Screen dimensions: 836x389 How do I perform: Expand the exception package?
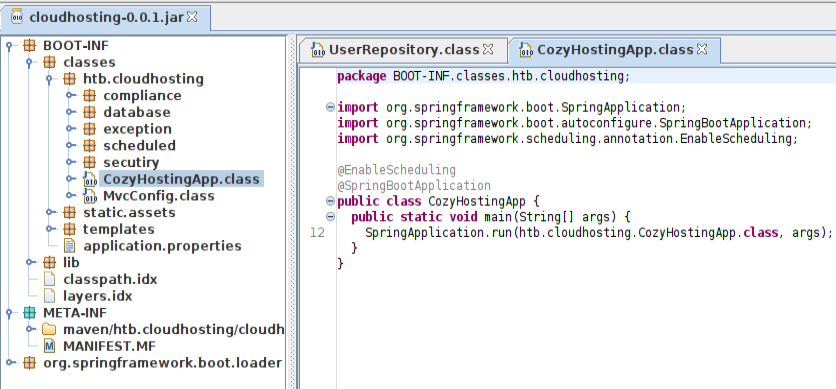pyautogui.click(x=70, y=129)
